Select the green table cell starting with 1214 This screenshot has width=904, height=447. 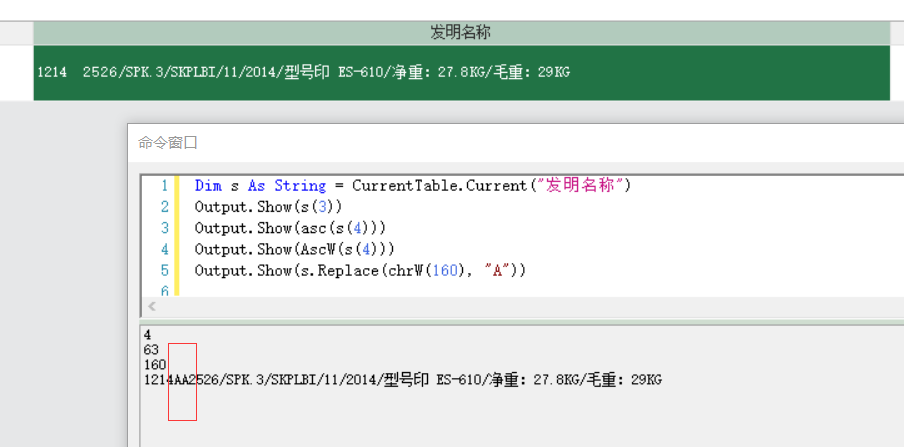(x=461, y=73)
